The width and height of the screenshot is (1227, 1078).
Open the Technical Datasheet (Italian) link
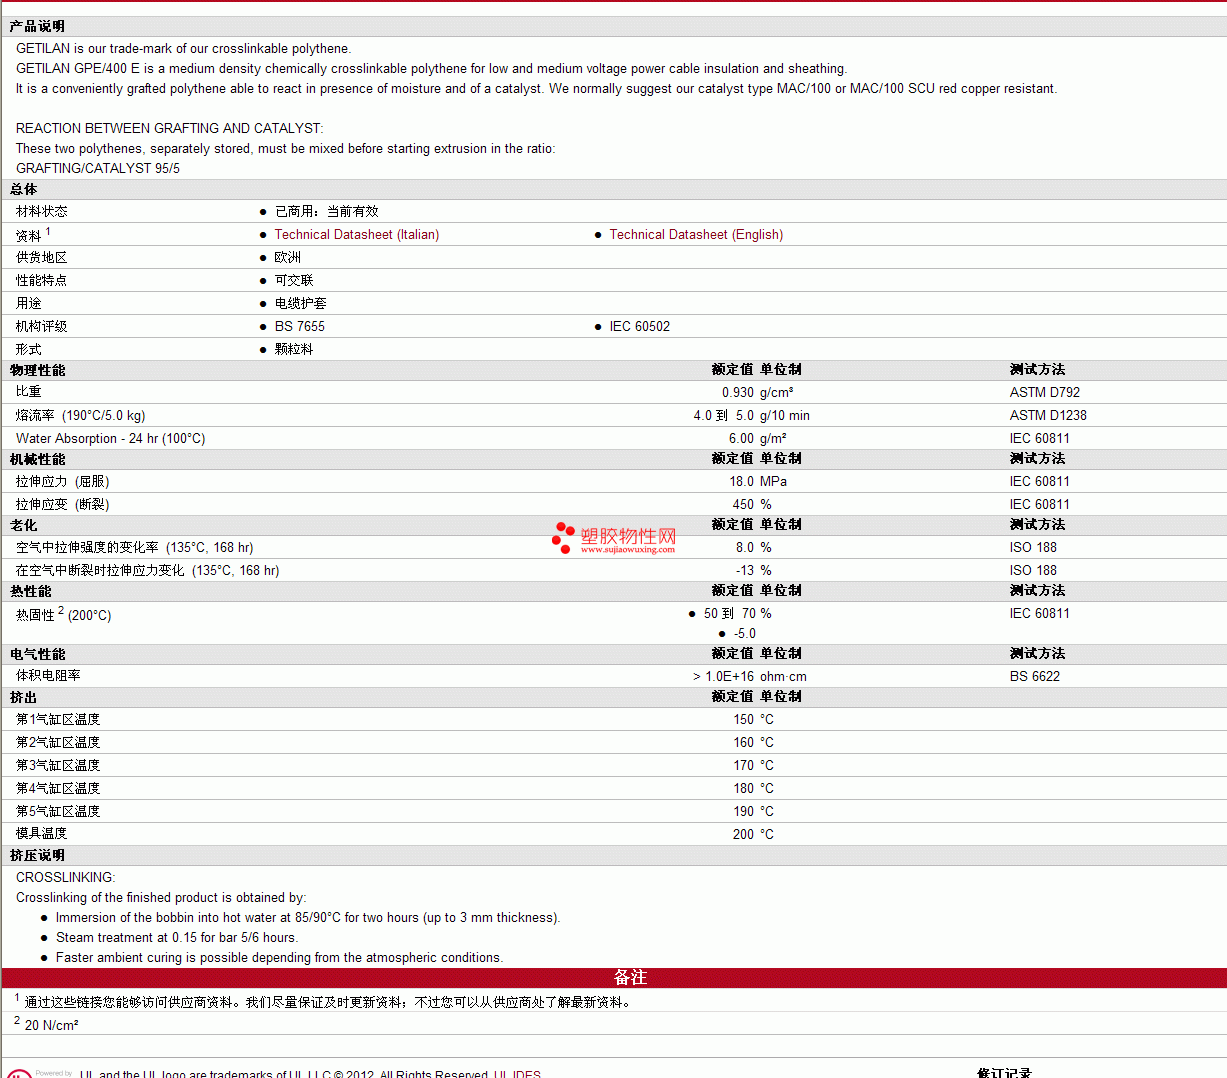point(357,235)
